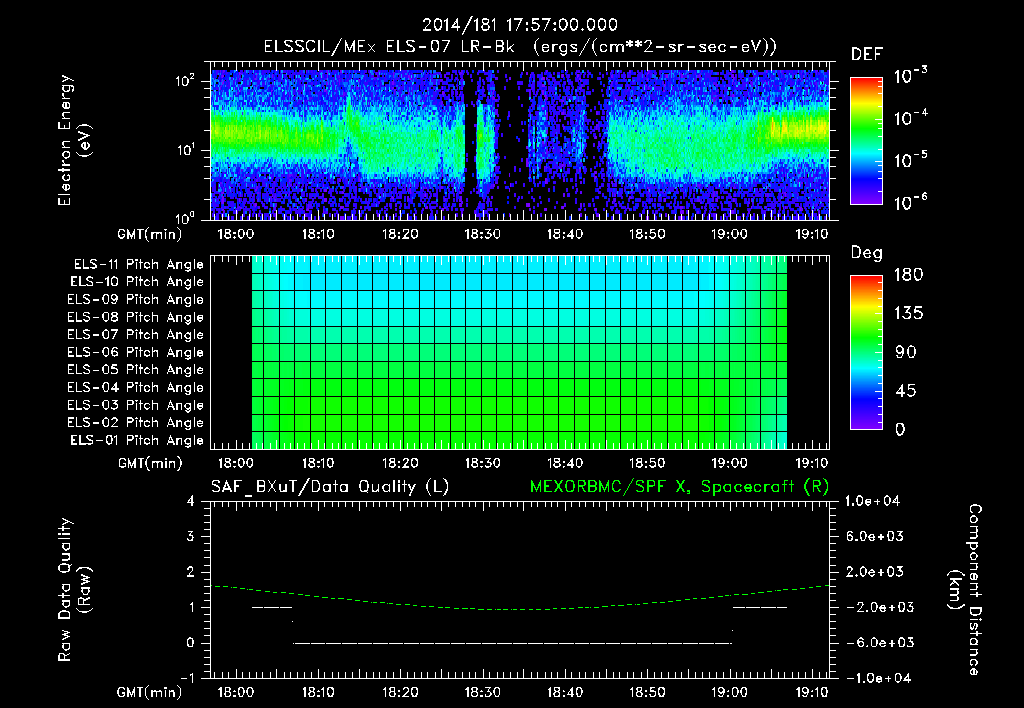Click the DEF color bar in top panel
Image resolution: width=1024 pixels, height=708 pixels.
[x=866, y=140]
